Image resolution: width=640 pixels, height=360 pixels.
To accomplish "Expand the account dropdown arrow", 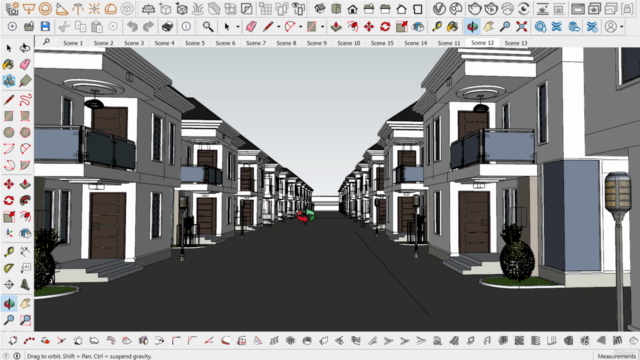I will [621, 27].
